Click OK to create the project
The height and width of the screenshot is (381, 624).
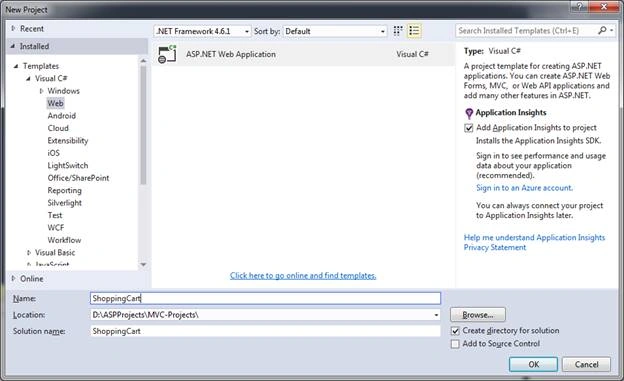(533, 364)
